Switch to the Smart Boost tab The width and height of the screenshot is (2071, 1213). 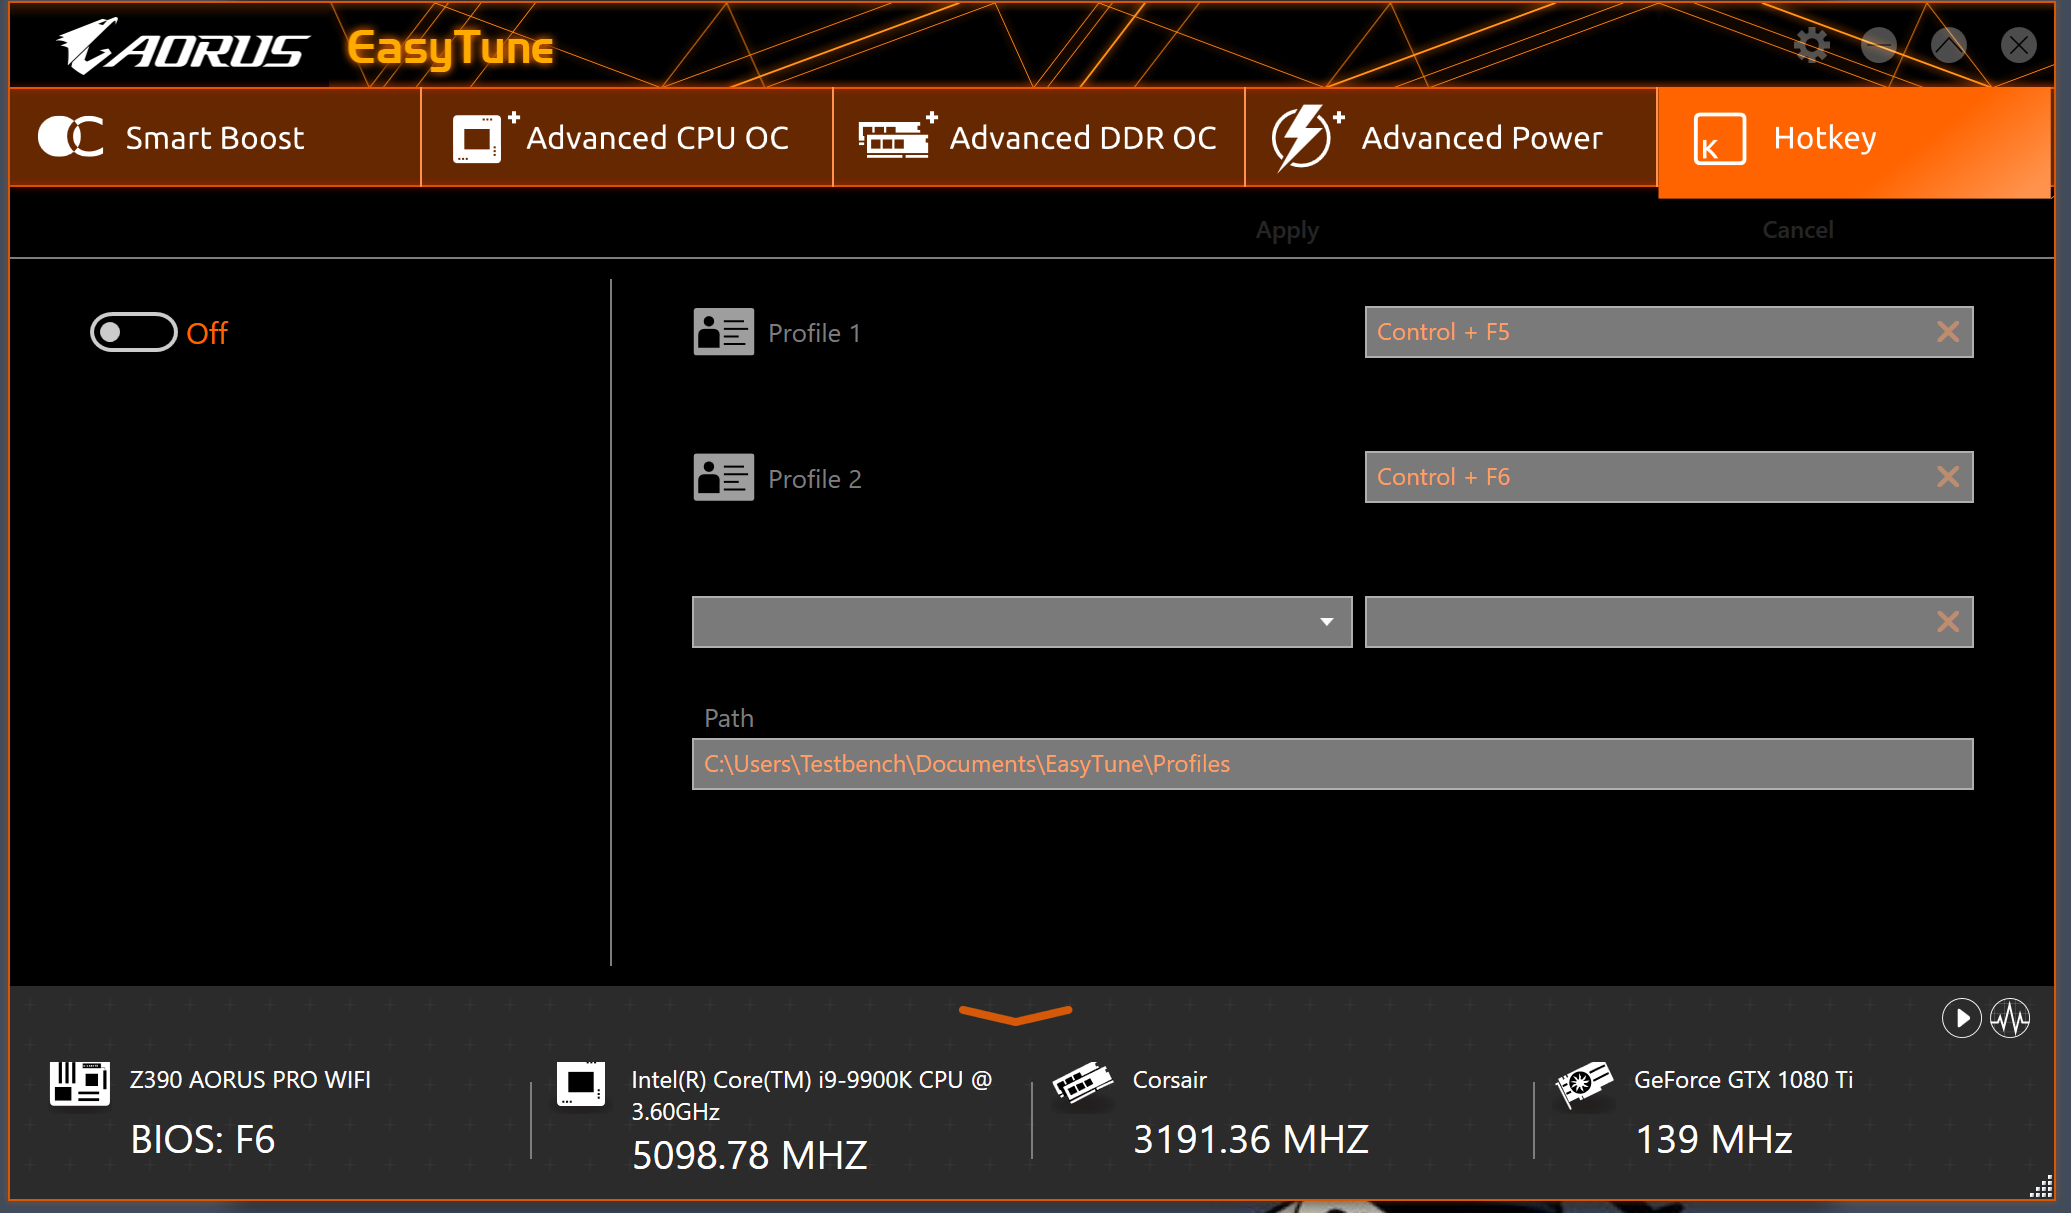click(215, 138)
